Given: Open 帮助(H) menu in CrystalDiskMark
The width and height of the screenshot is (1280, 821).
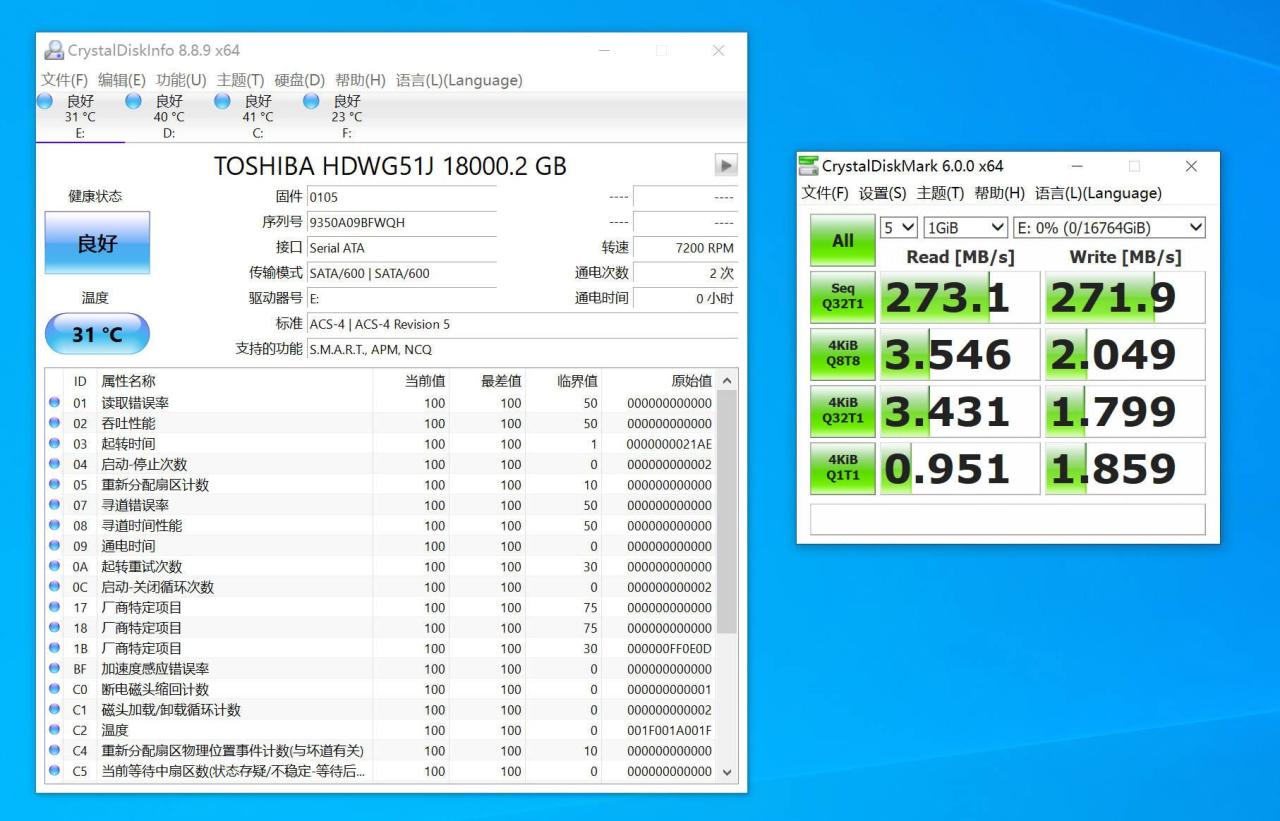Looking at the screenshot, I should coord(1000,193).
